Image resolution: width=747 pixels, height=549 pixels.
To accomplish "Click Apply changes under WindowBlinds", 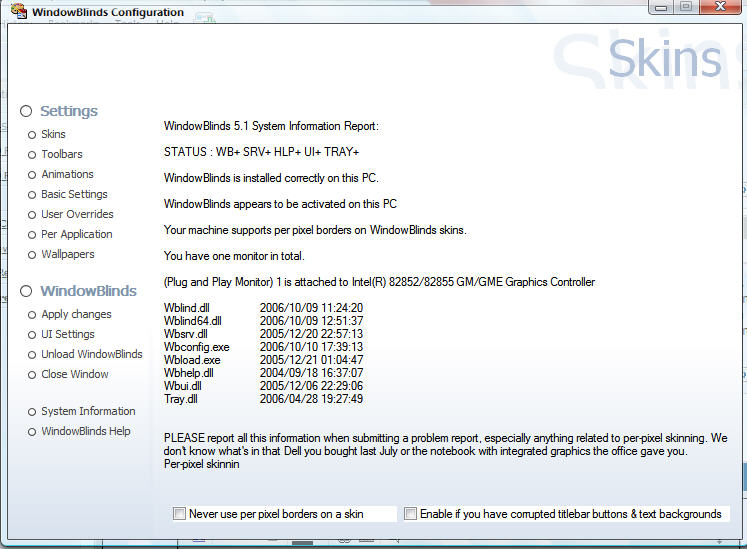I will pos(76,315).
